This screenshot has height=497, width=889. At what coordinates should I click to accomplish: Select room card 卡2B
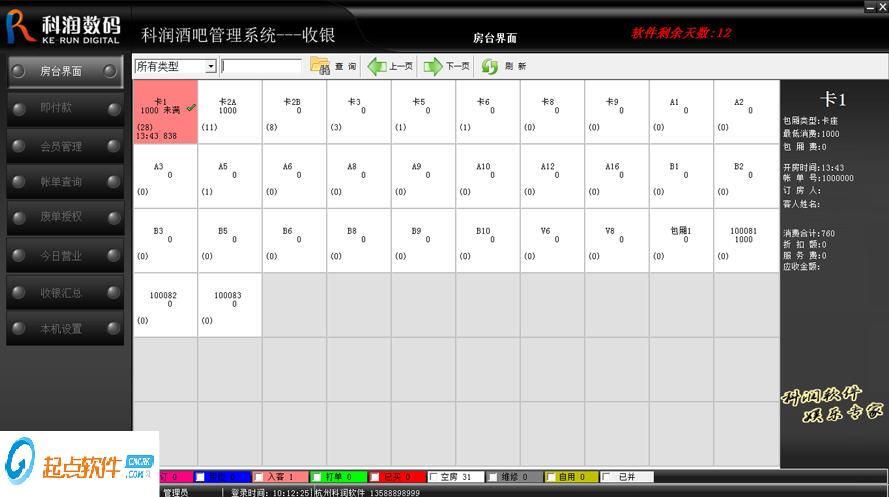pos(294,112)
